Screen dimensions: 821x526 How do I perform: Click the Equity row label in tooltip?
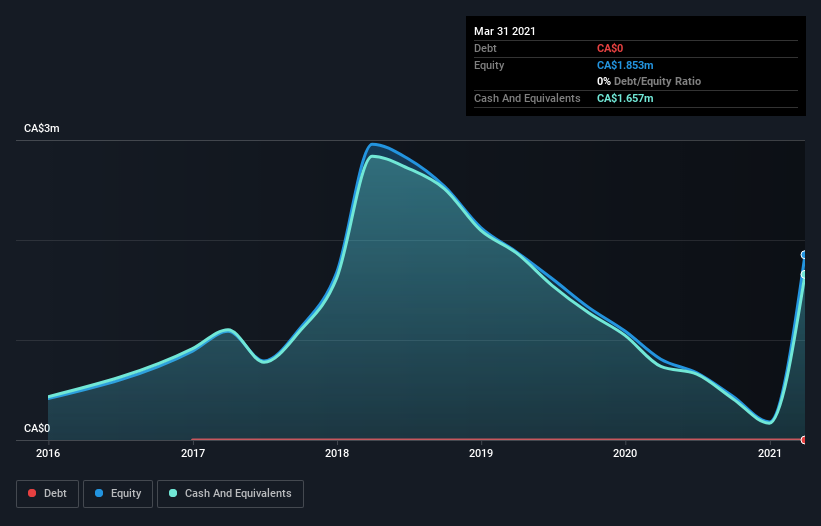point(489,65)
